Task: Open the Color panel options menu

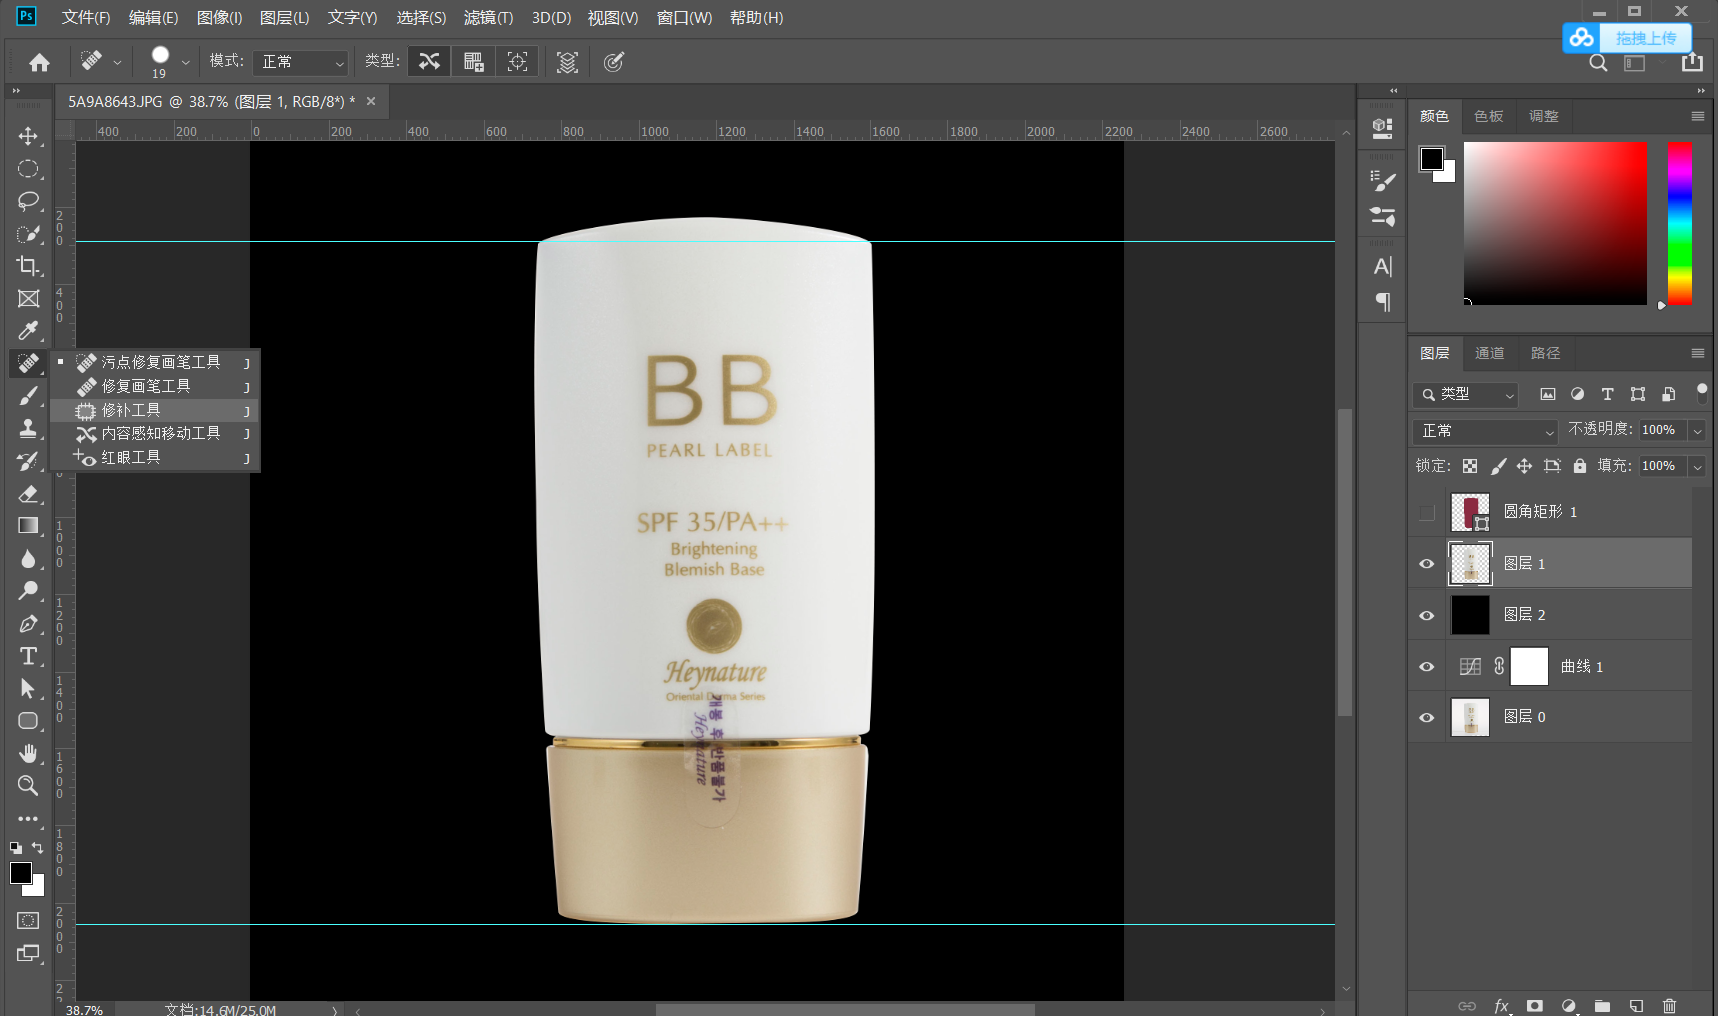Action: point(1698,116)
